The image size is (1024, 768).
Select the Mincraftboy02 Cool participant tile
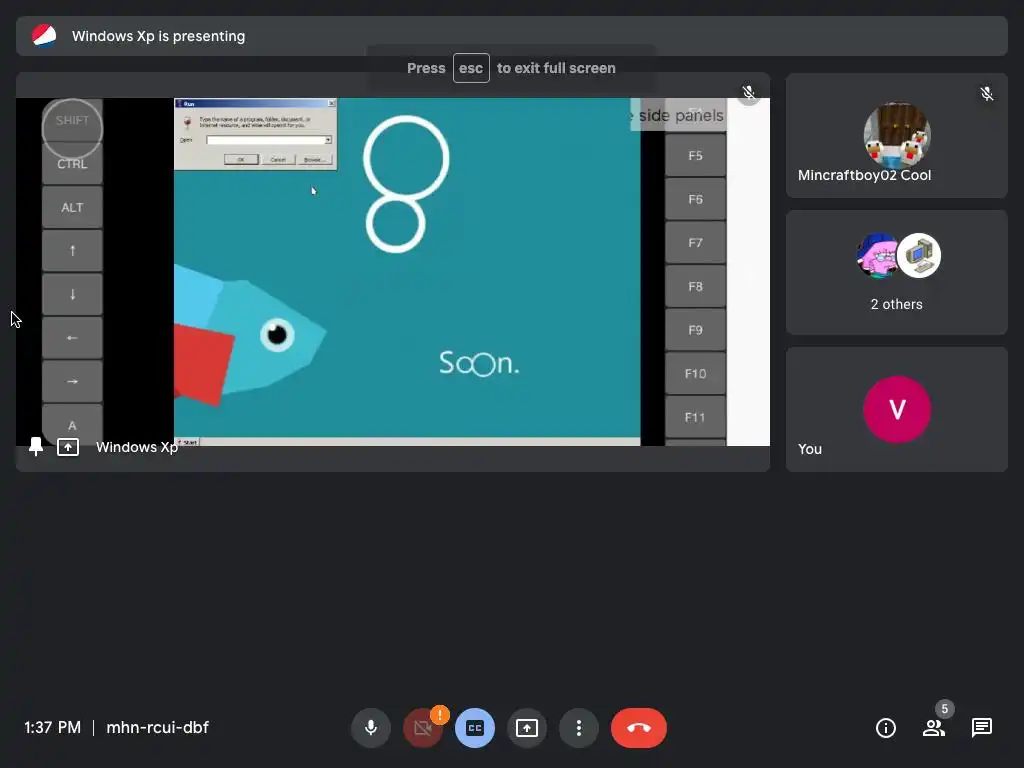(x=897, y=136)
